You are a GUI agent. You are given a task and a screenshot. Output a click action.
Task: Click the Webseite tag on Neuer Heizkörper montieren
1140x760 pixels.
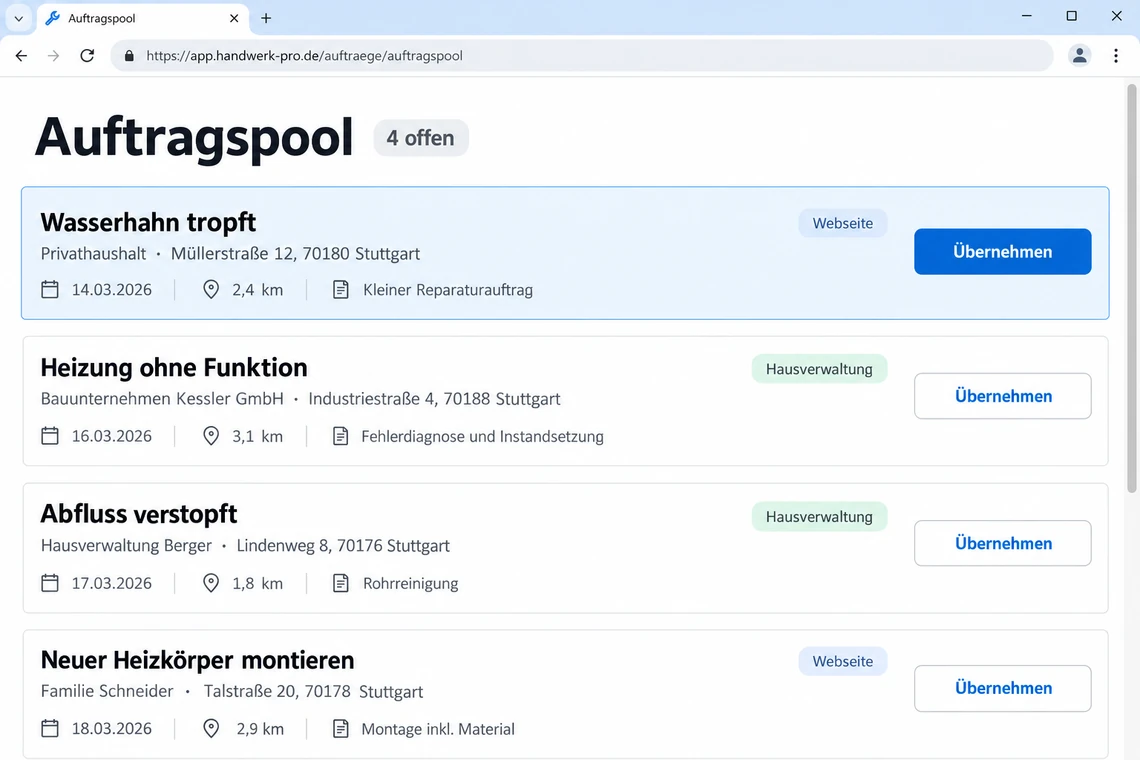point(843,661)
